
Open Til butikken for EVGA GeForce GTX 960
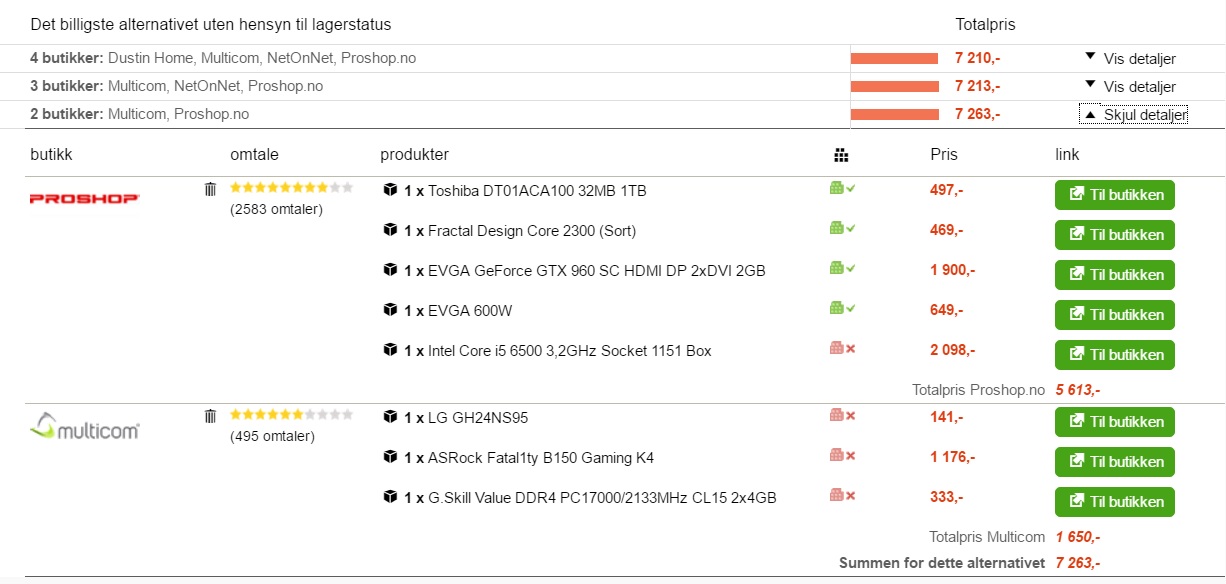[1115, 275]
